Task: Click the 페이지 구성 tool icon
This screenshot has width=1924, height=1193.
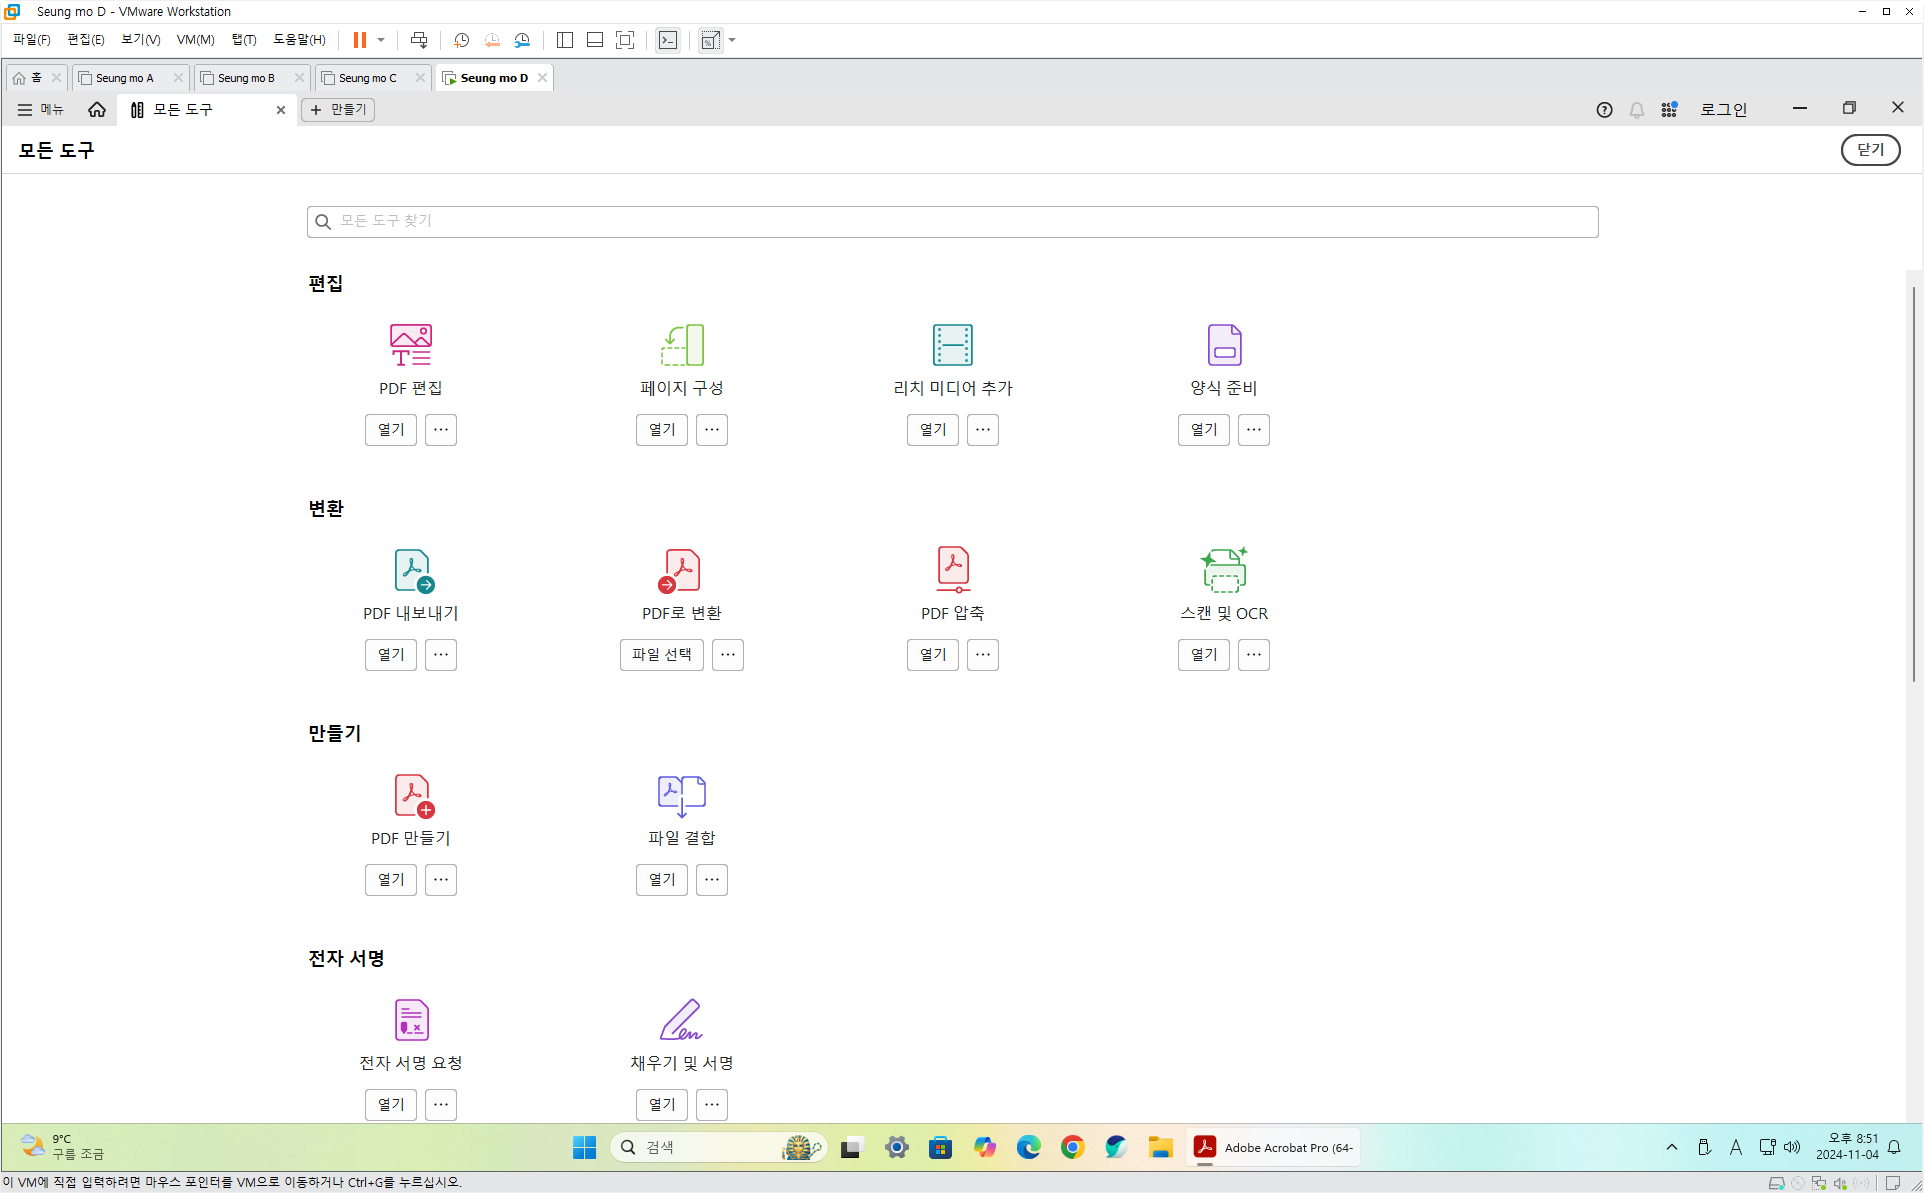Action: 682,345
